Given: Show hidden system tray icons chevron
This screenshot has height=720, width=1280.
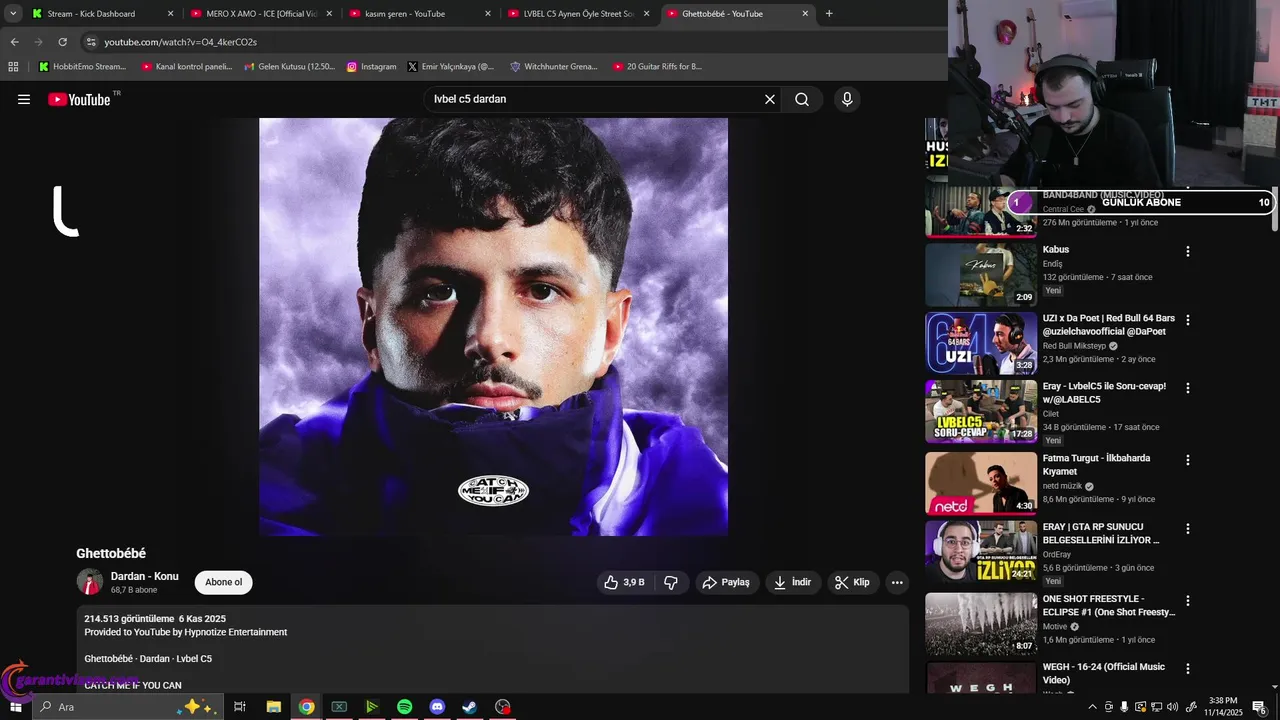Looking at the screenshot, I should point(1092,707).
